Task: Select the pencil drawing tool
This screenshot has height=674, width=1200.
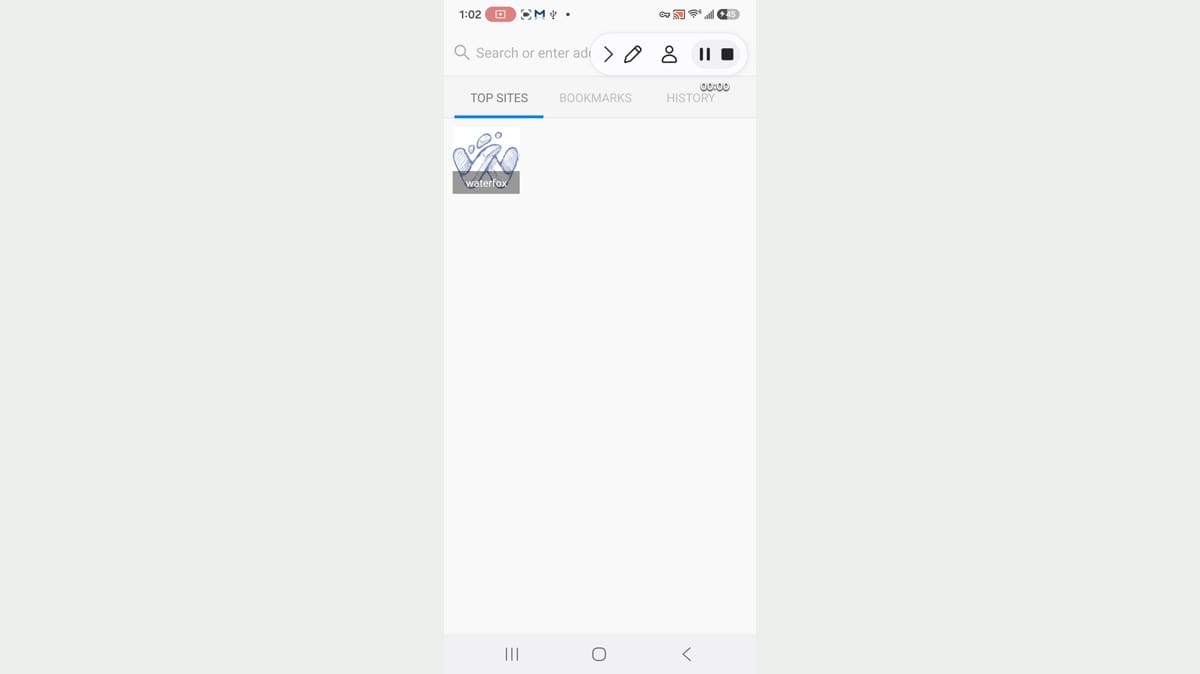Action: click(x=633, y=54)
